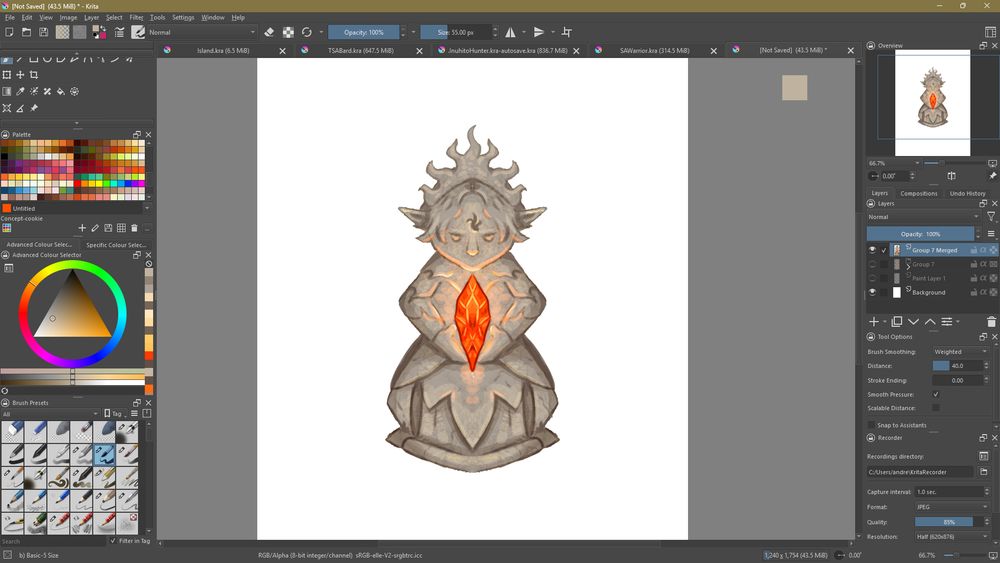Duplicate the selected layer
The width and height of the screenshot is (1000, 563).
[x=897, y=321]
